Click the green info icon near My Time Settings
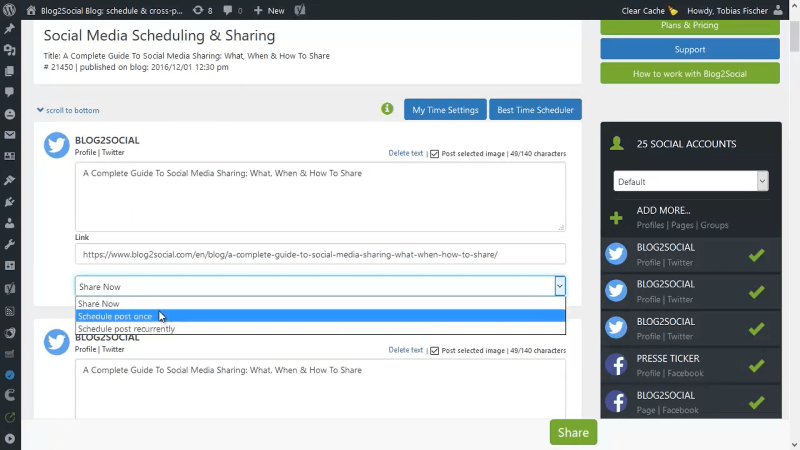 [x=387, y=109]
